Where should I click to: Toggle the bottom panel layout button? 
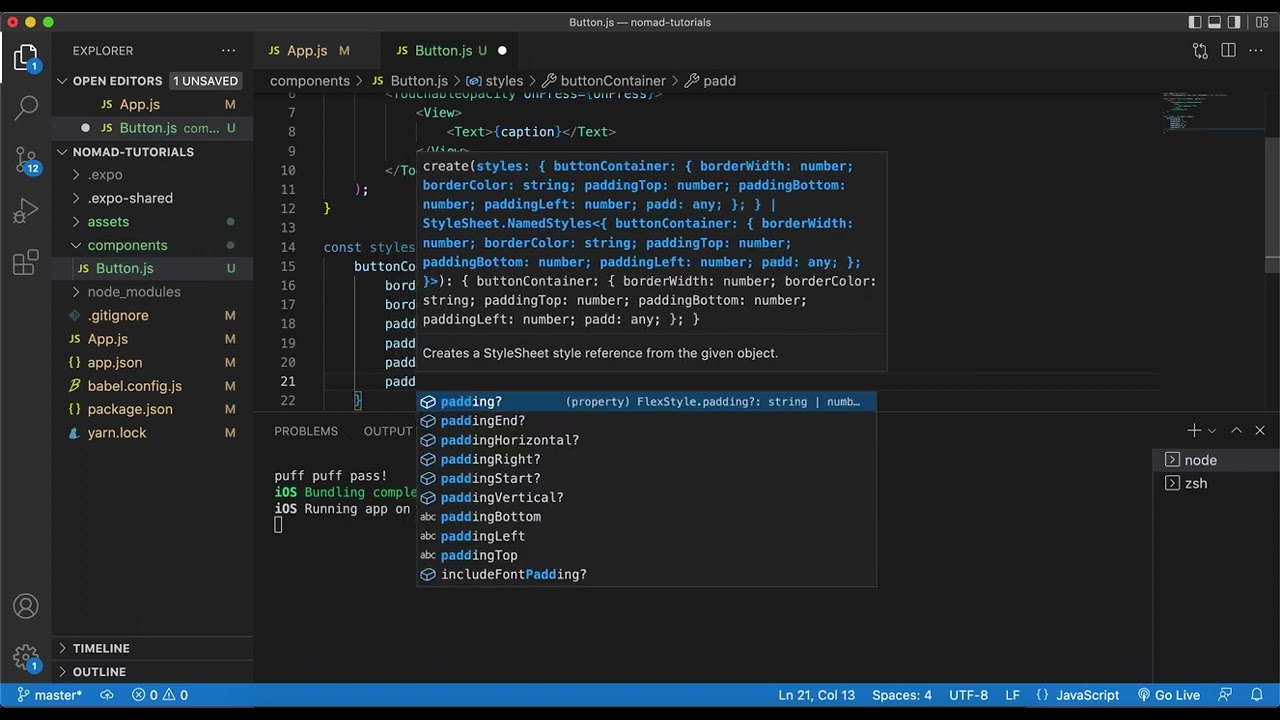click(x=1215, y=22)
